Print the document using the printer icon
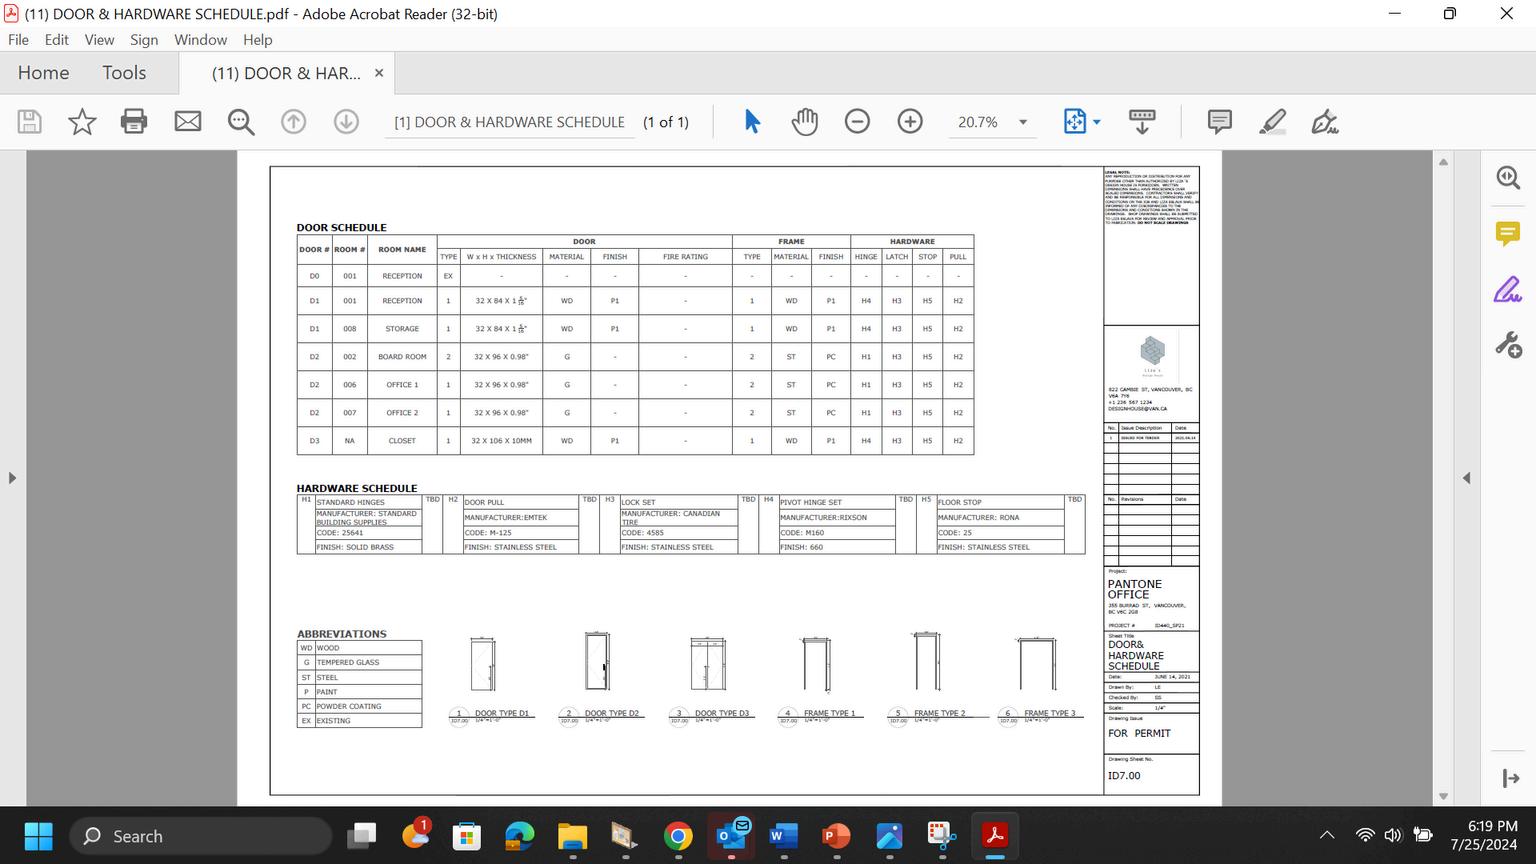This screenshot has height=864, width=1536. tap(134, 122)
